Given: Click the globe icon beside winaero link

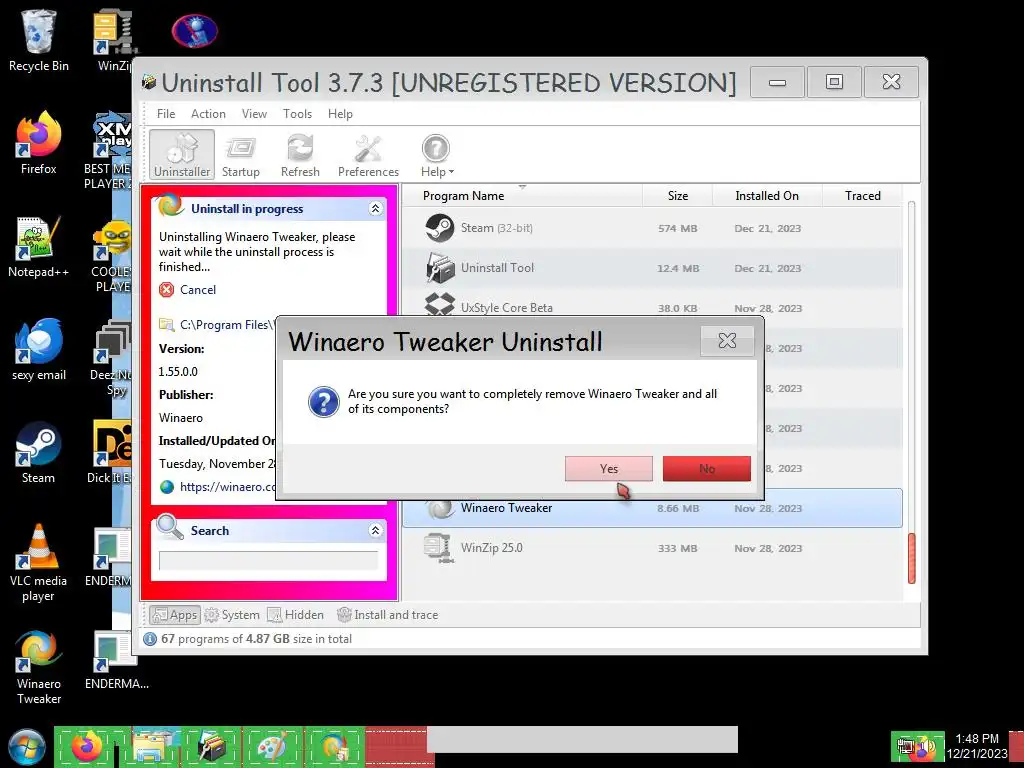Looking at the screenshot, I should (167, 487).
